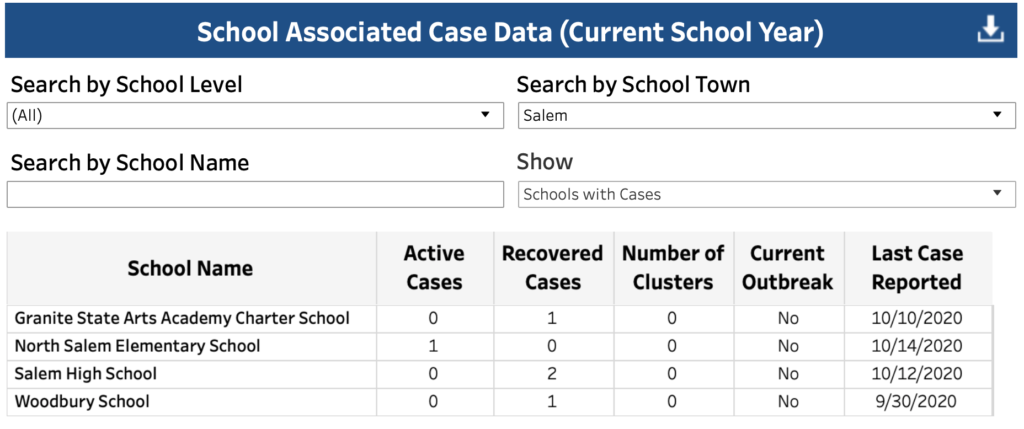Click the Search by School Name field
1024x429 pixels.
coord(255,195)
